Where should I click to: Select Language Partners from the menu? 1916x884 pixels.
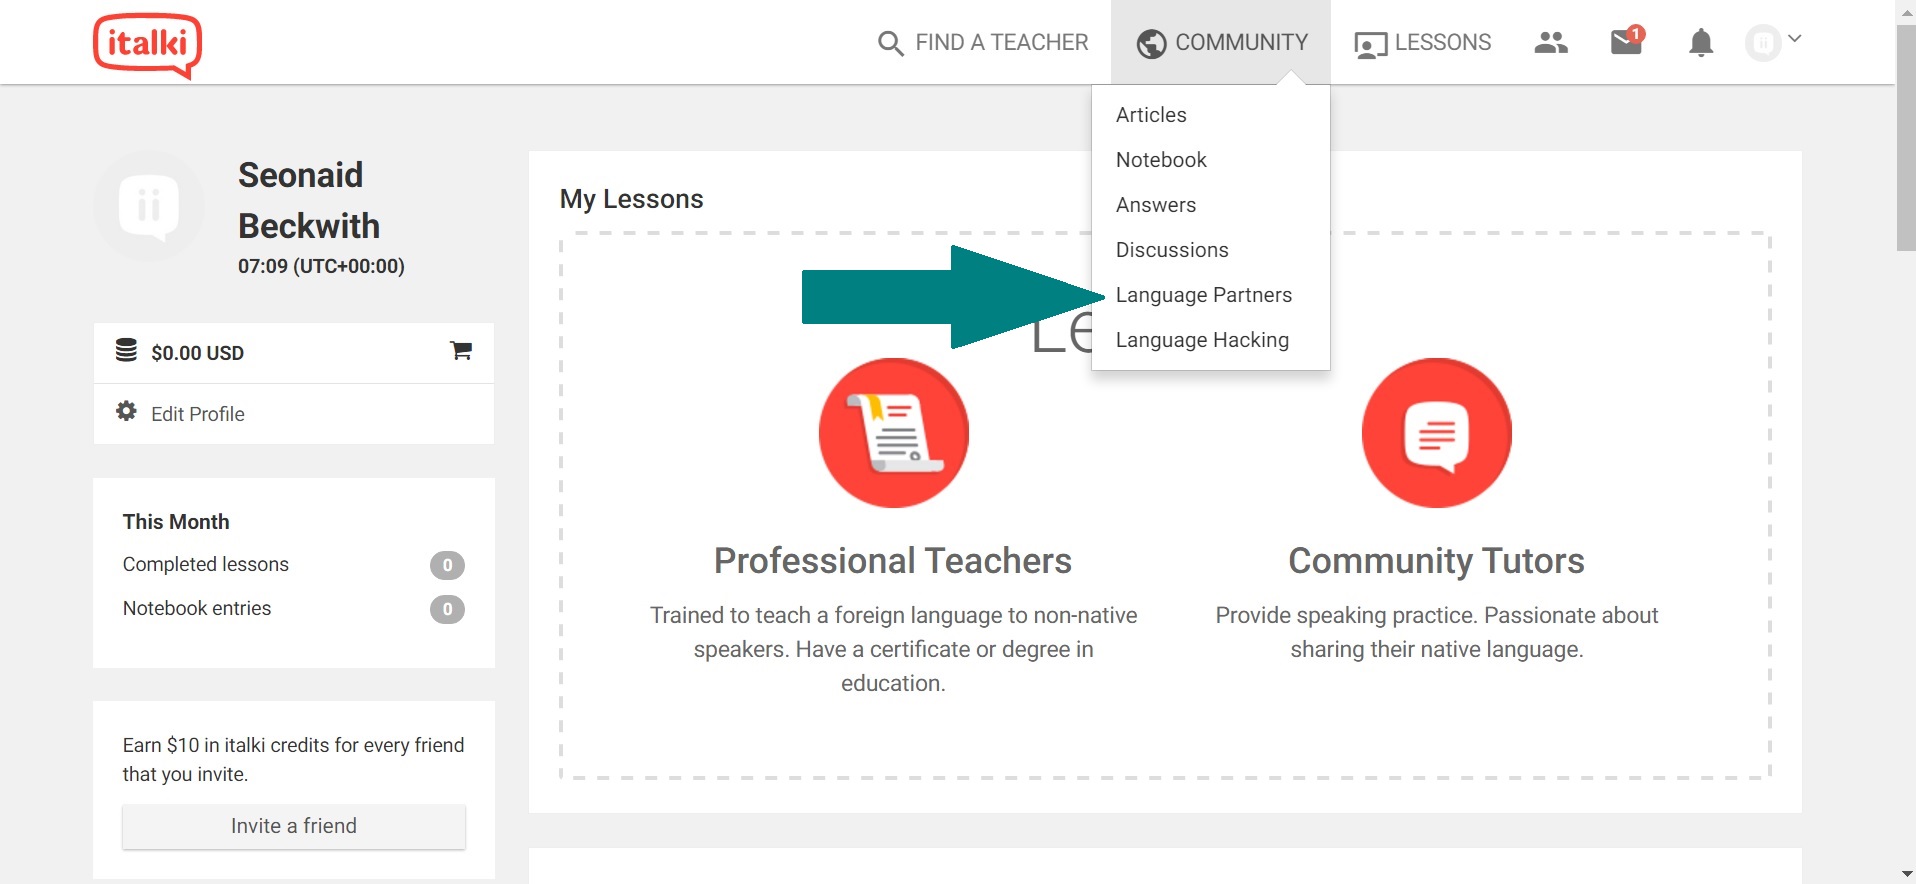pyautogui.click(x=1204, y=295)
